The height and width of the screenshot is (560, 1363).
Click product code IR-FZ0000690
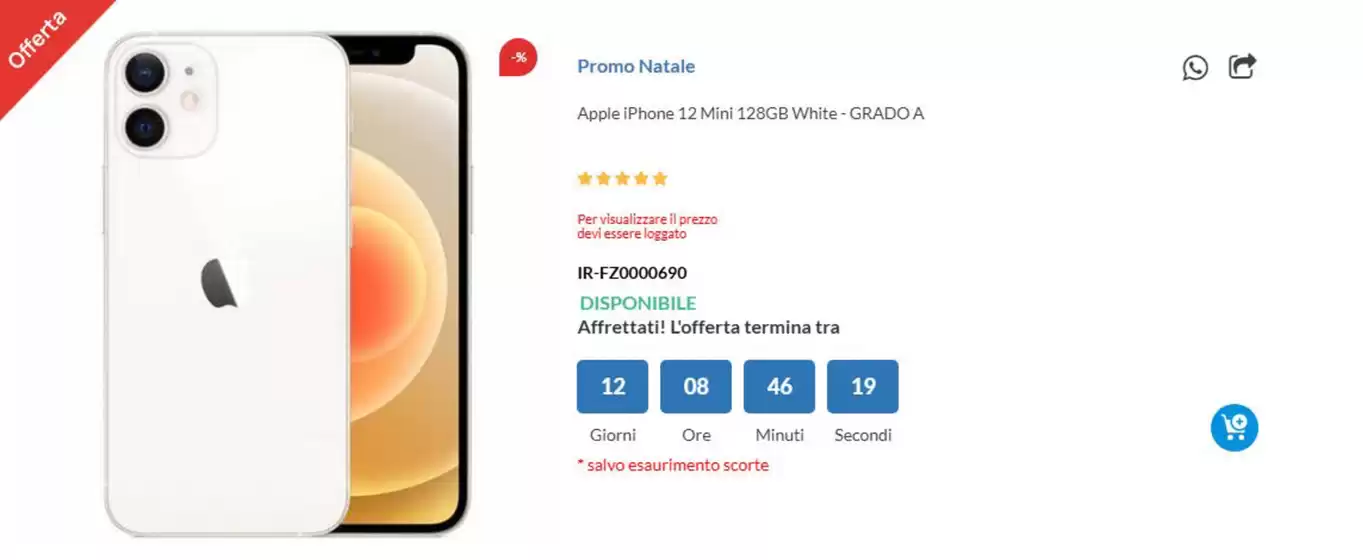pyautogui.click(x=632, y=273)
